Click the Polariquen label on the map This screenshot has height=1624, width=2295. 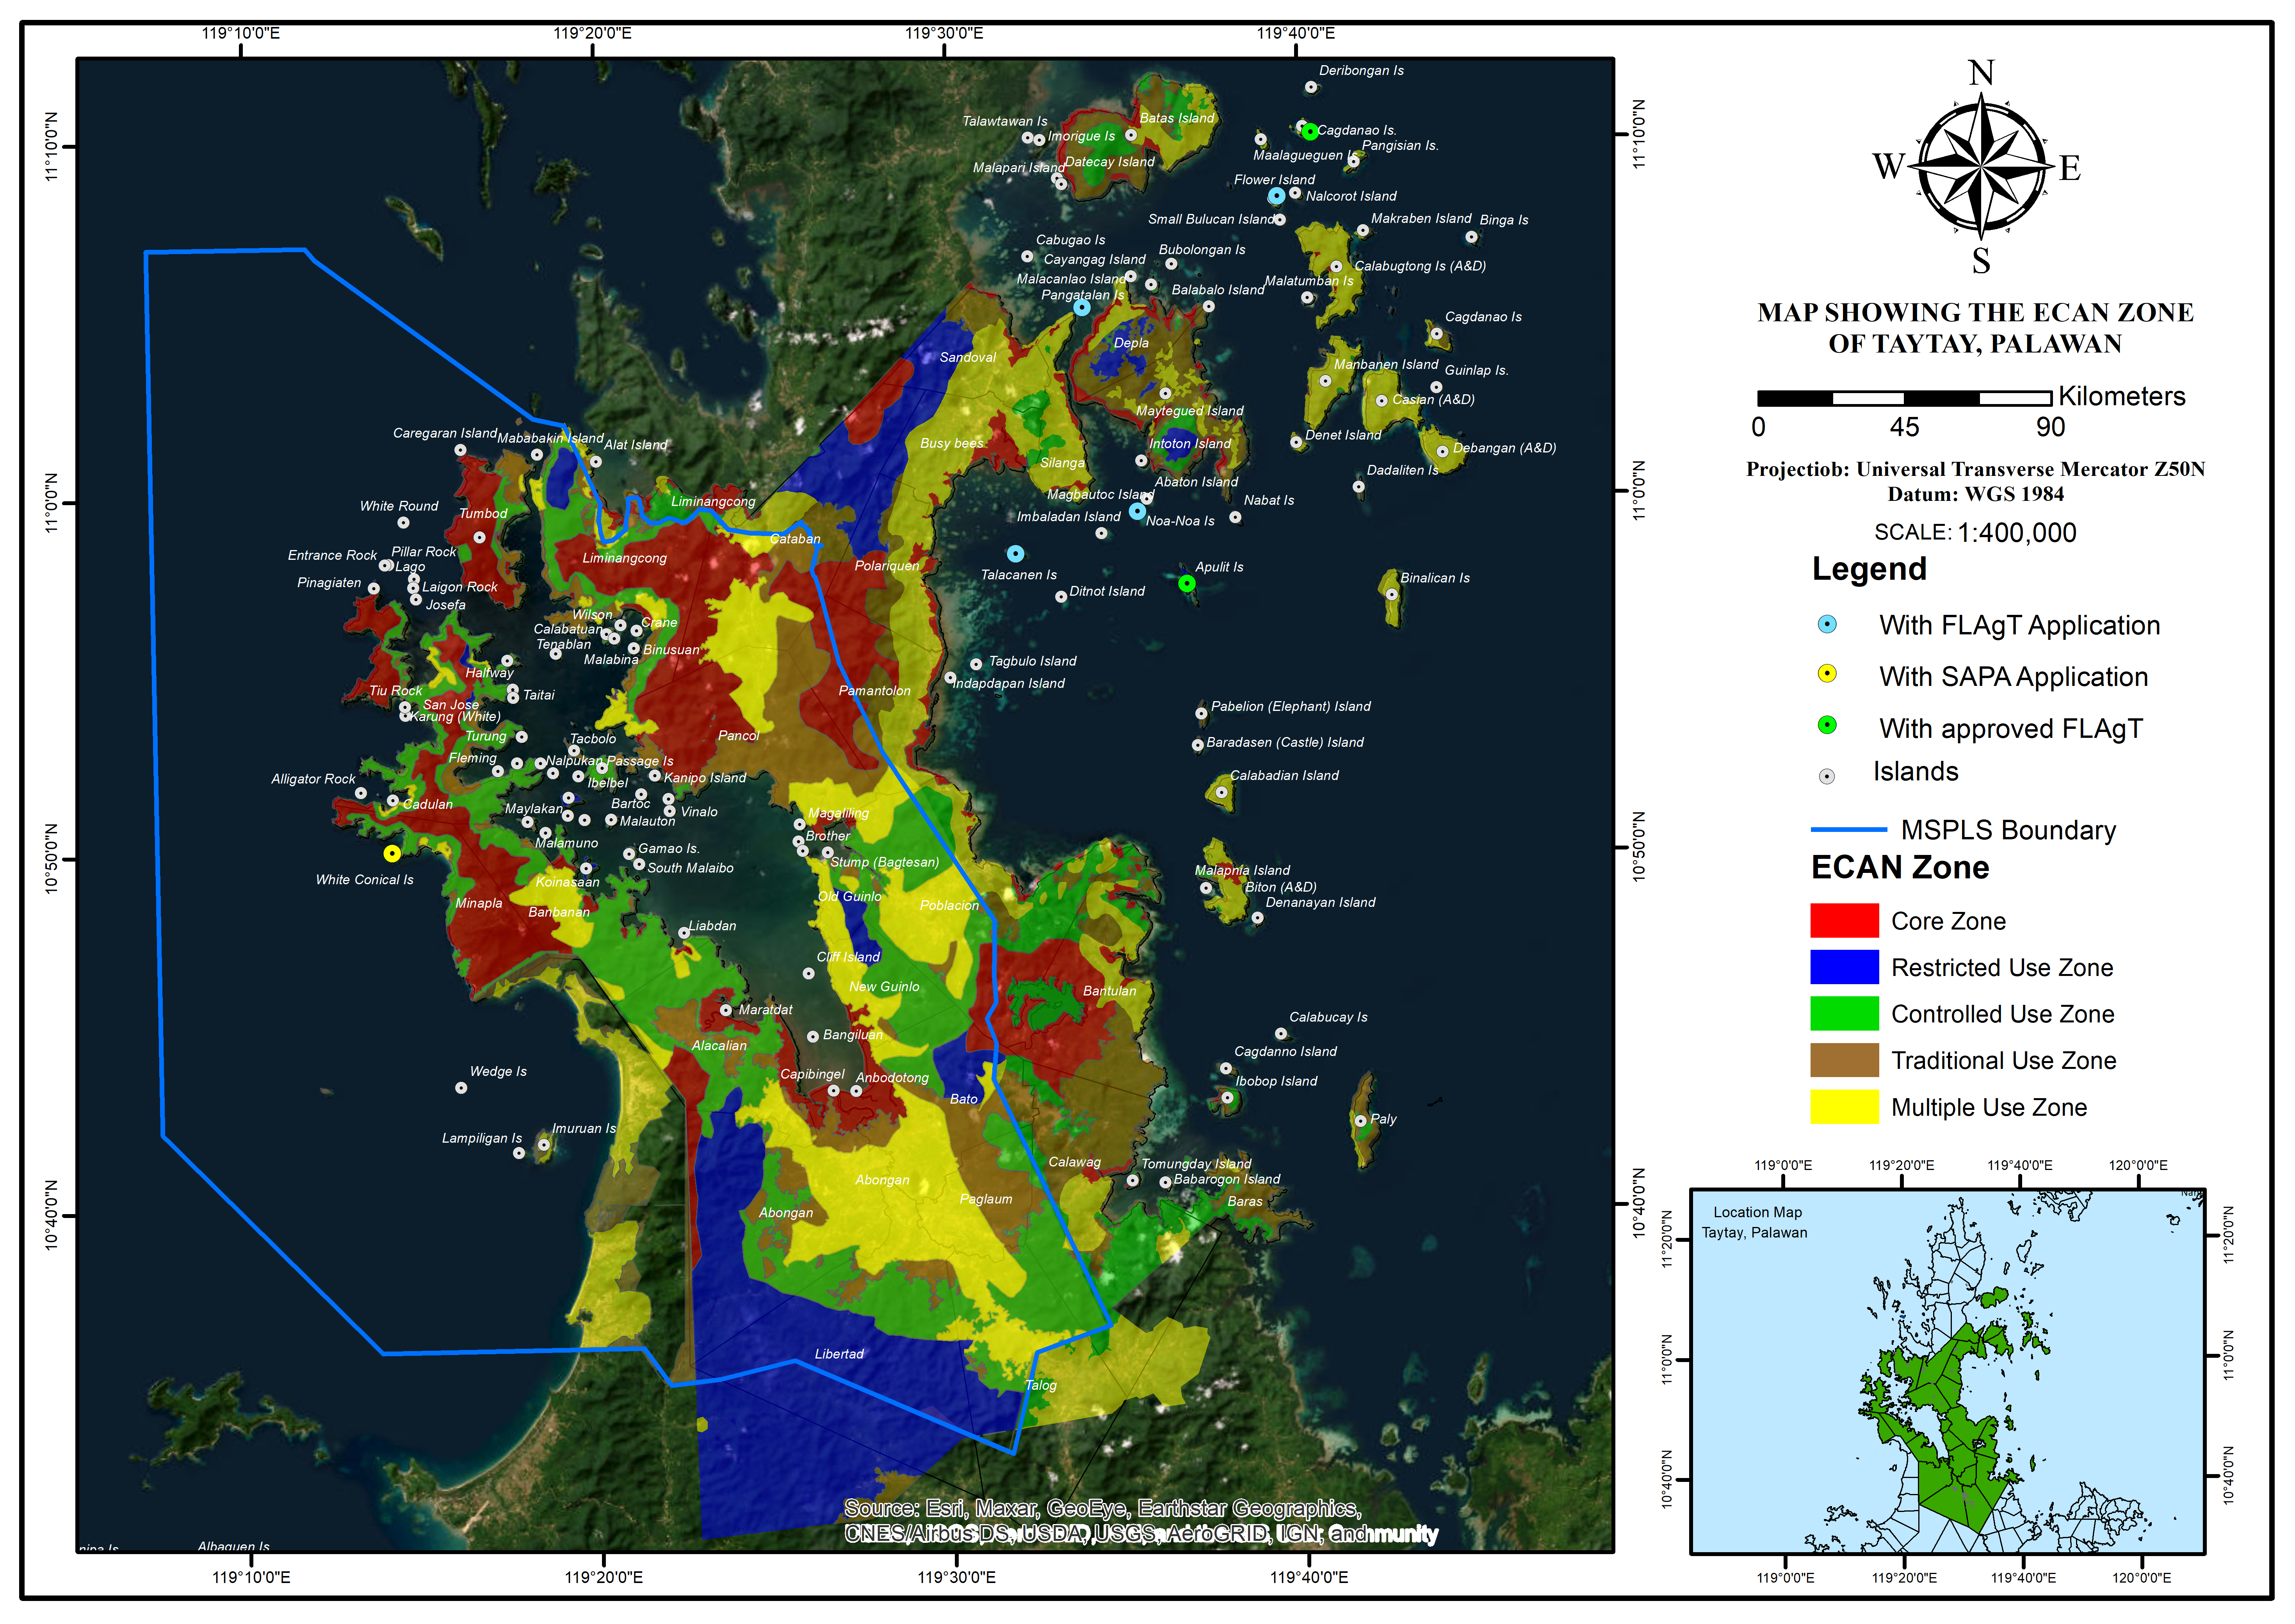pyautogui.click(x=886, y=566)
